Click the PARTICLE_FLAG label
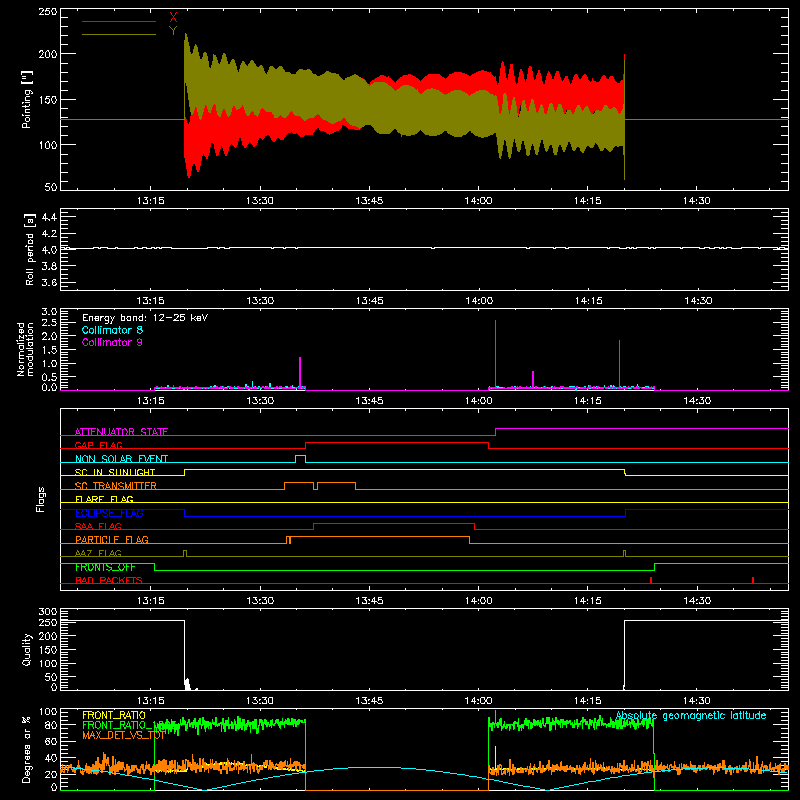This screenshot has height=800, width=800. [x=112, y=539]
